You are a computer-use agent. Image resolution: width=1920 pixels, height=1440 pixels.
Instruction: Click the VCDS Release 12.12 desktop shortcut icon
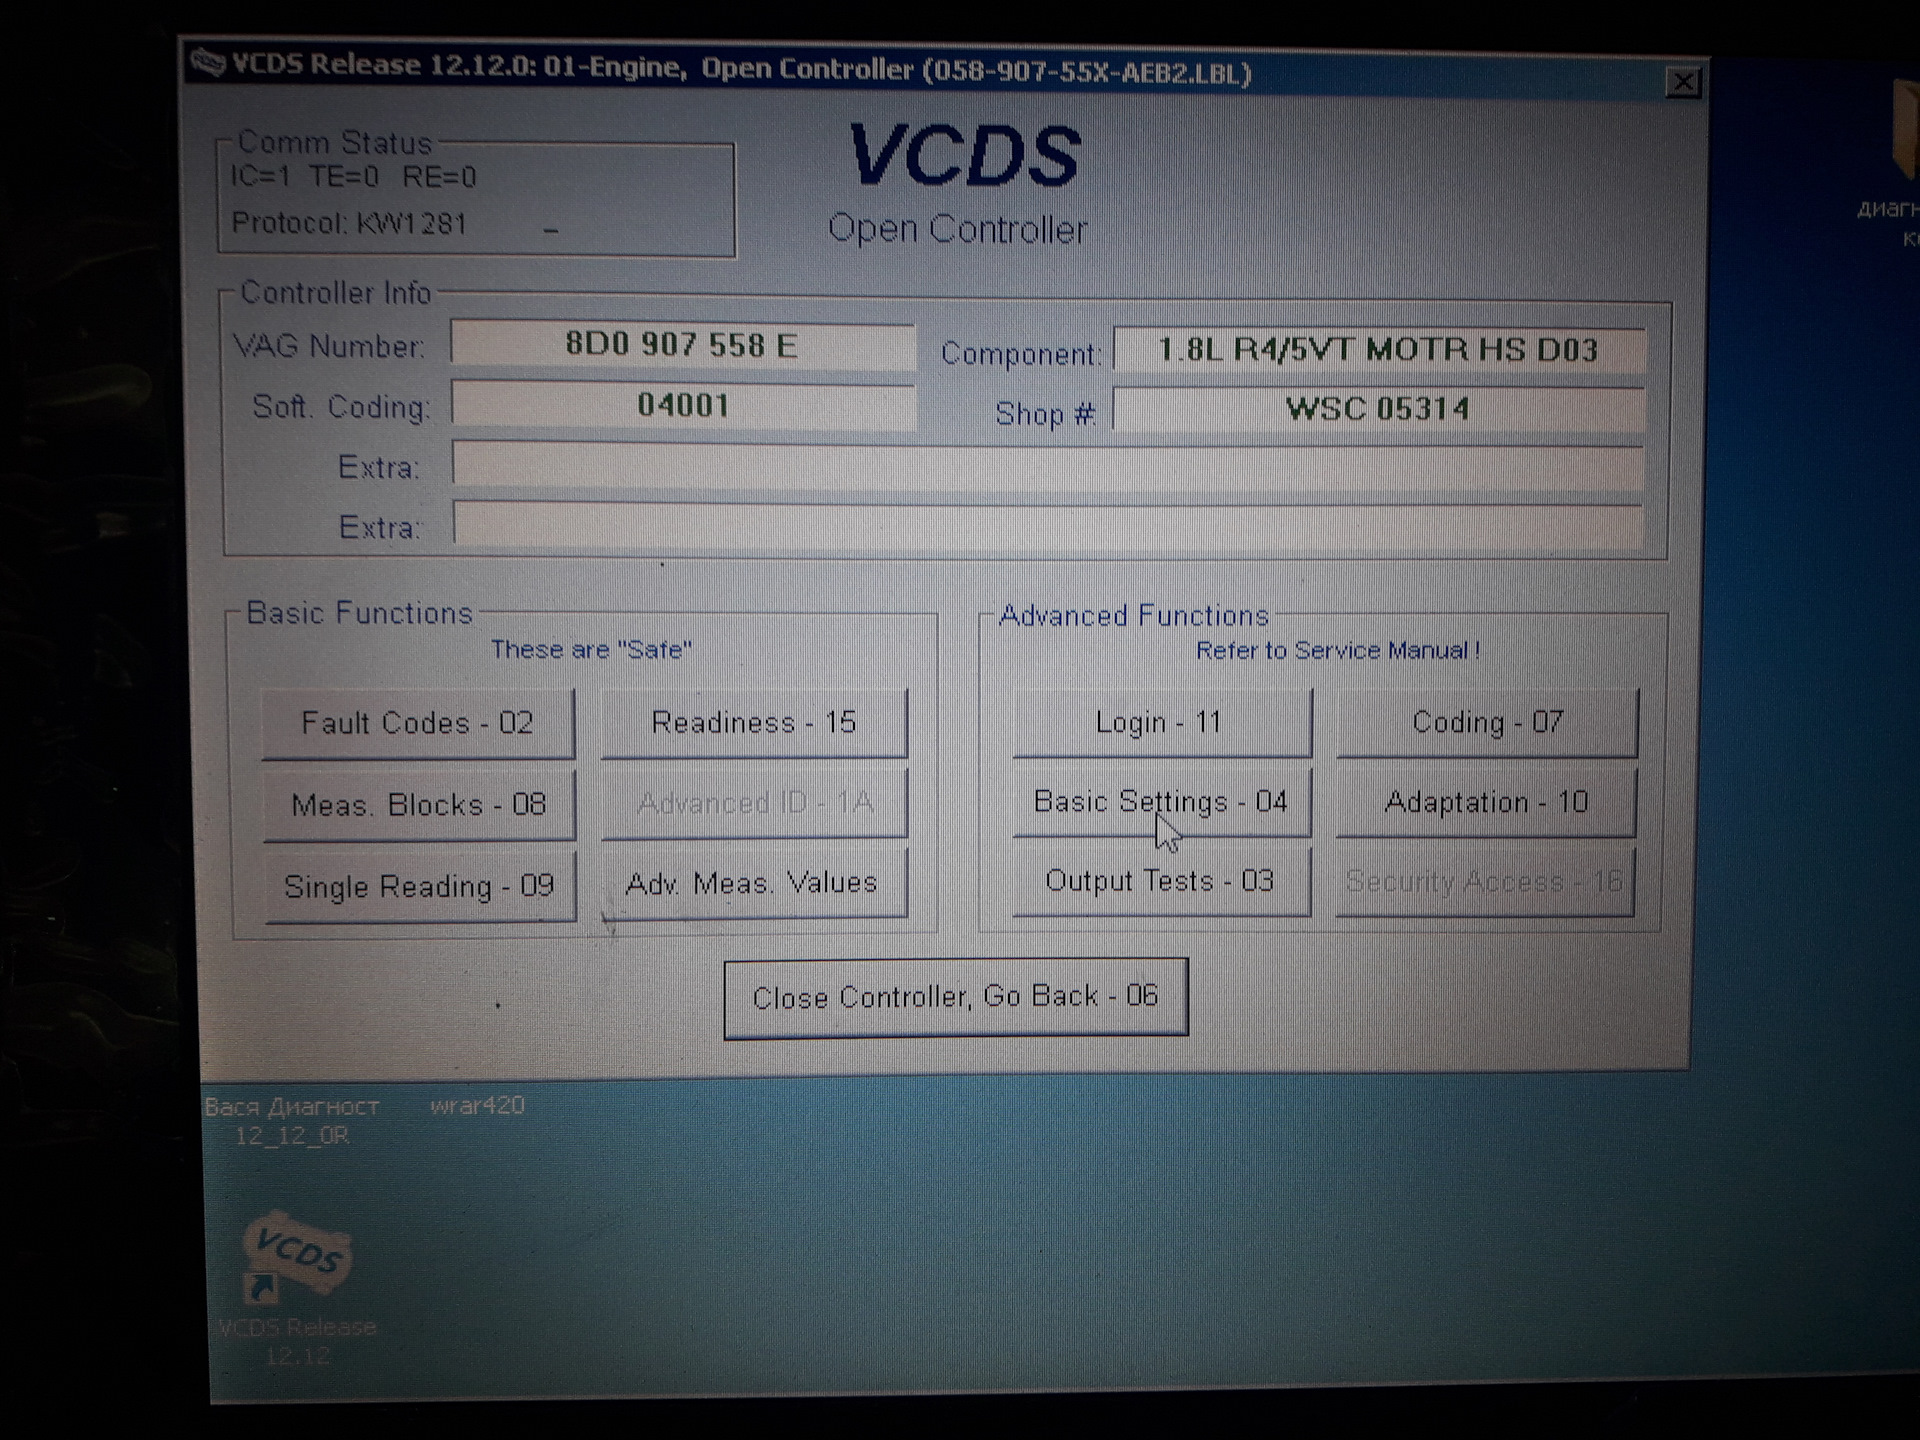(296, 1260)
